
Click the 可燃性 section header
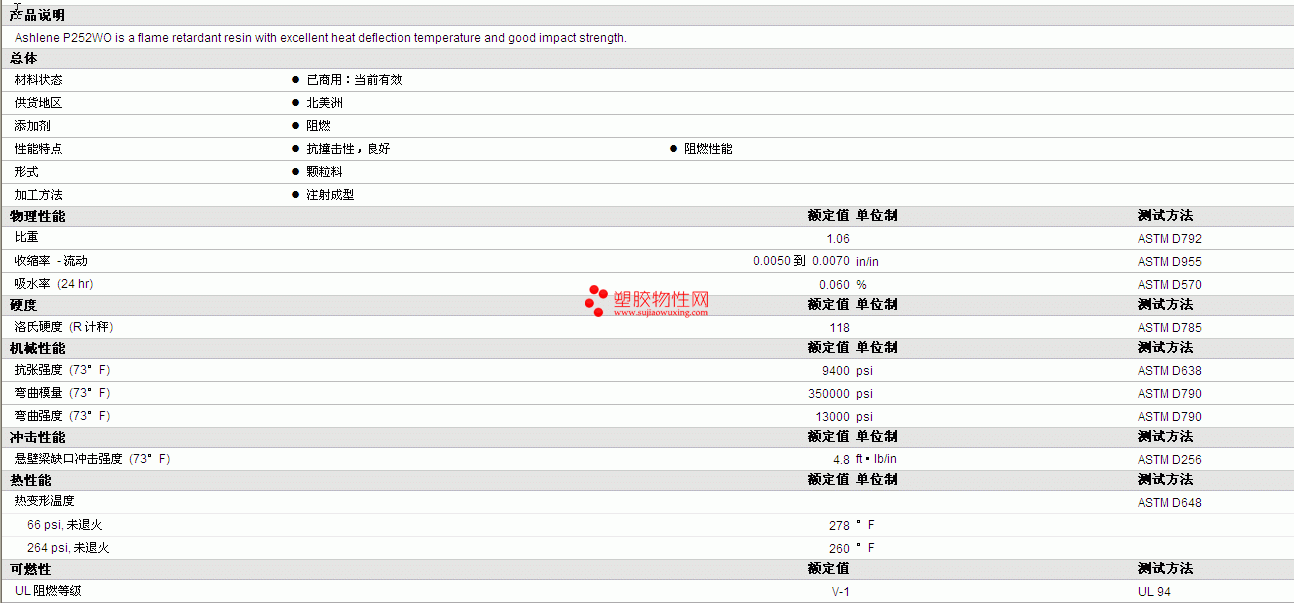tap(31, 569)
